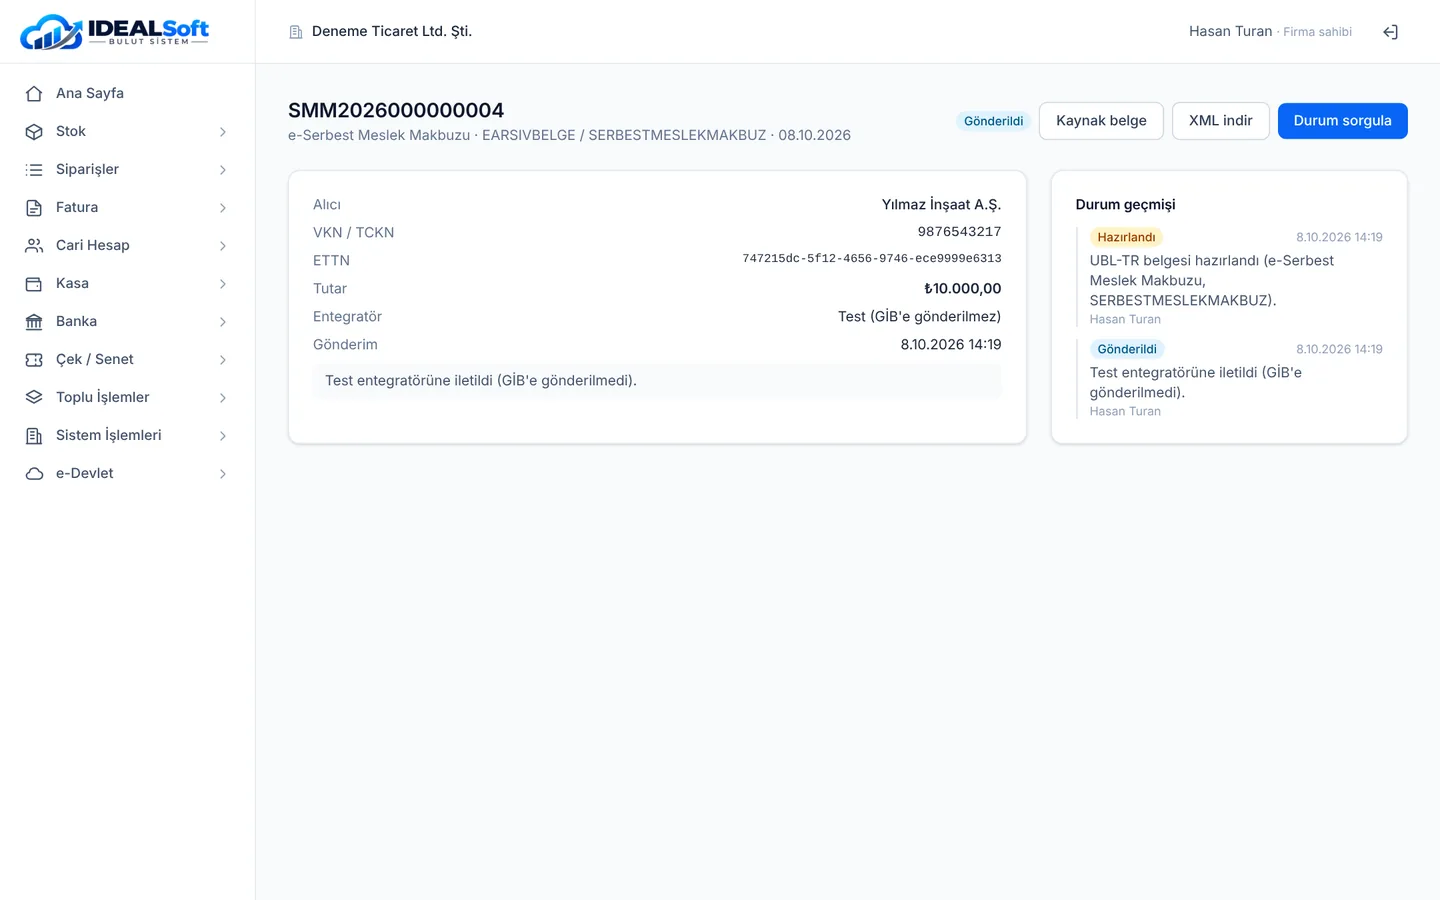Screen dimensions: 1440x900
Task: Click the Cari Hesap people icon
Action: 34,245
